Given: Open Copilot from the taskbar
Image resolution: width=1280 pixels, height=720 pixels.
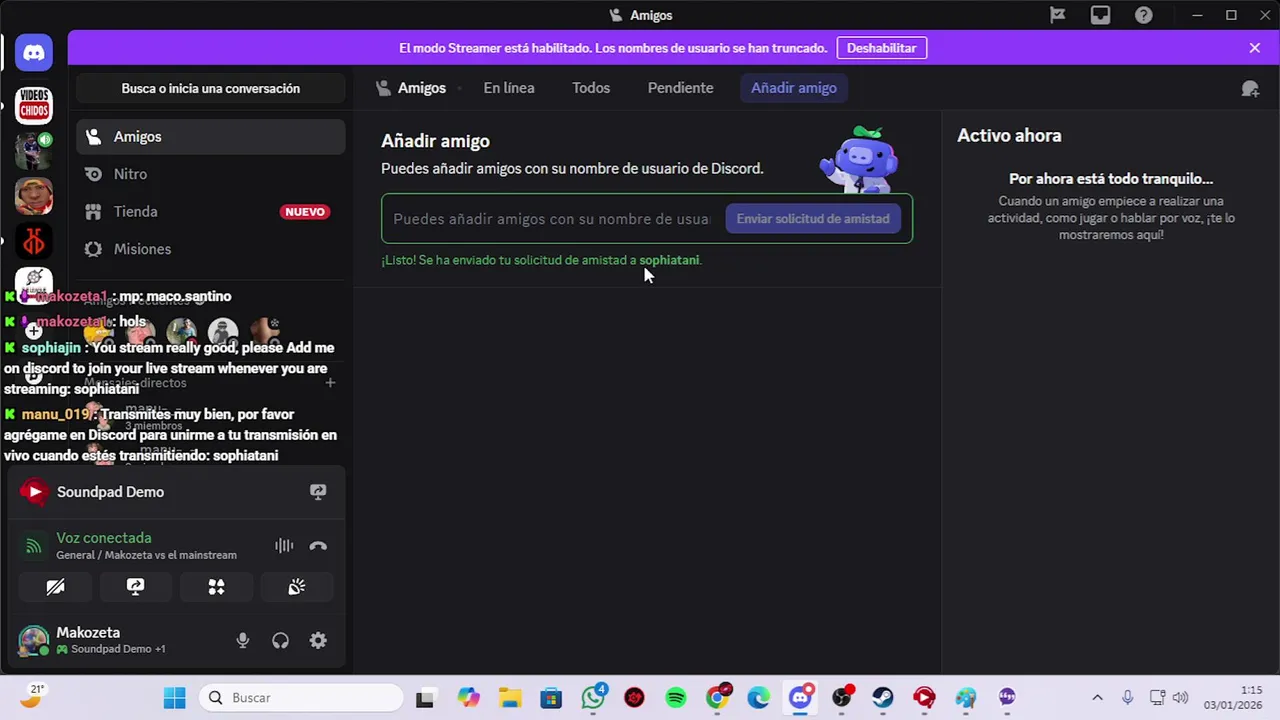Looking at the screenshot, I should (469, 698).
